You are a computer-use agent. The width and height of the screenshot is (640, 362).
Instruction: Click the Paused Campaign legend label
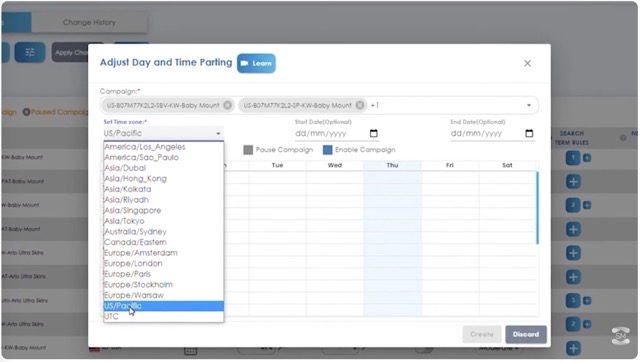[x=60, y=112]
